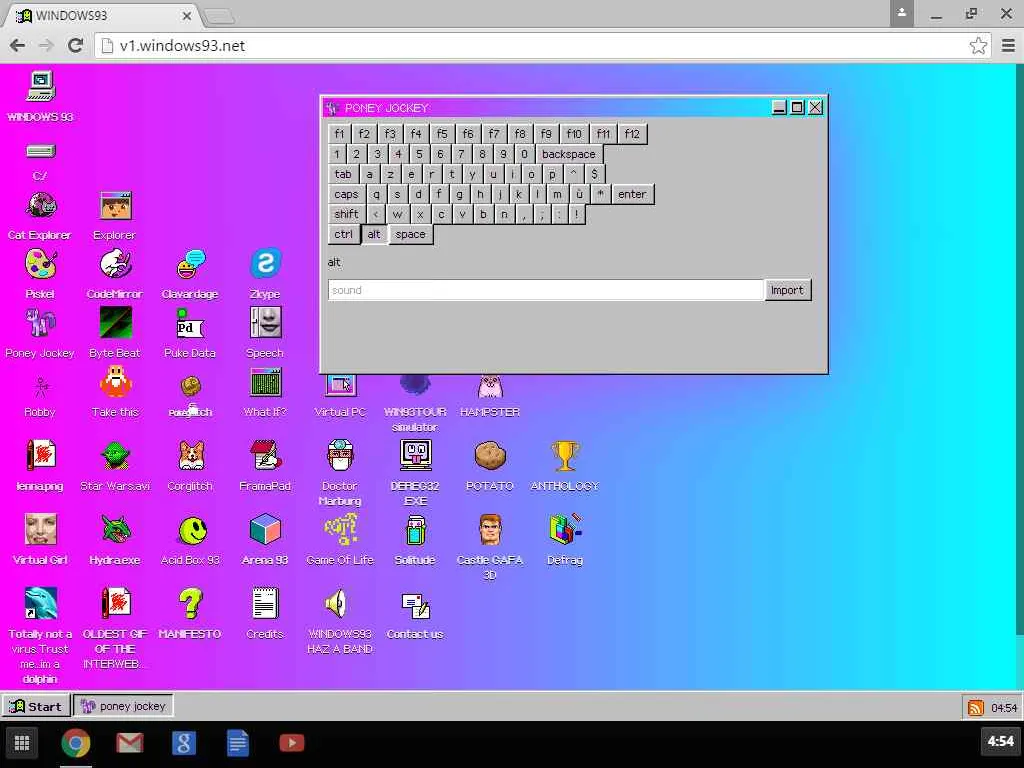Launch Acid Box 93 smiley icon
Viewport: 1024px width, 768px height.
(x=191, y=530)
